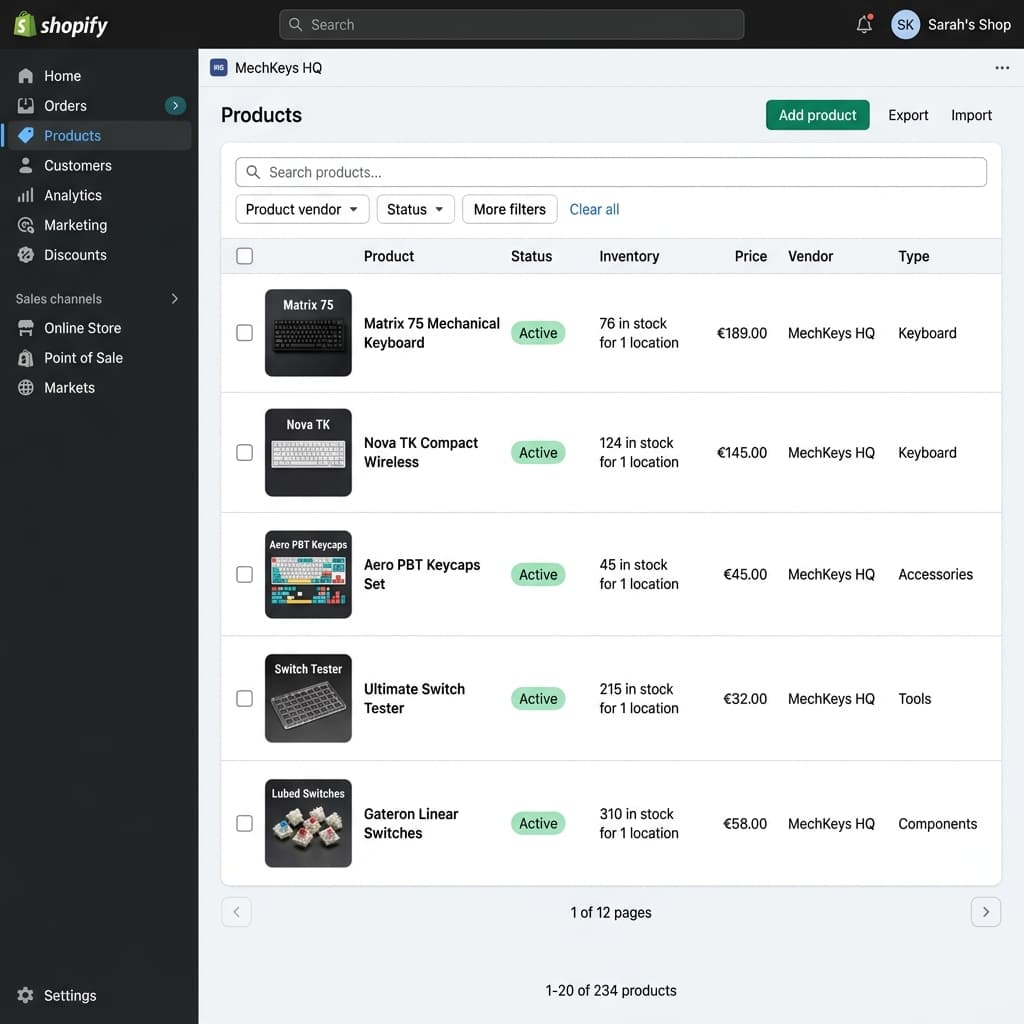This screenshot has height=1024, width=1024.
Task: Click the Vendor column header
Action: (810, 256)
